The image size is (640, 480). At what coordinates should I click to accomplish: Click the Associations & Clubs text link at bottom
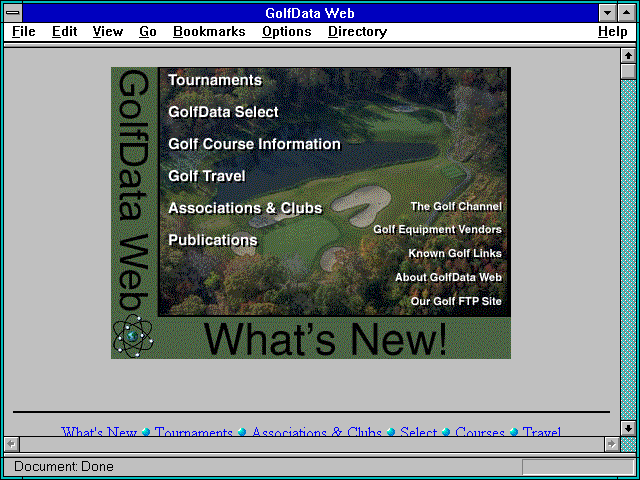click(x=317, y=431)
